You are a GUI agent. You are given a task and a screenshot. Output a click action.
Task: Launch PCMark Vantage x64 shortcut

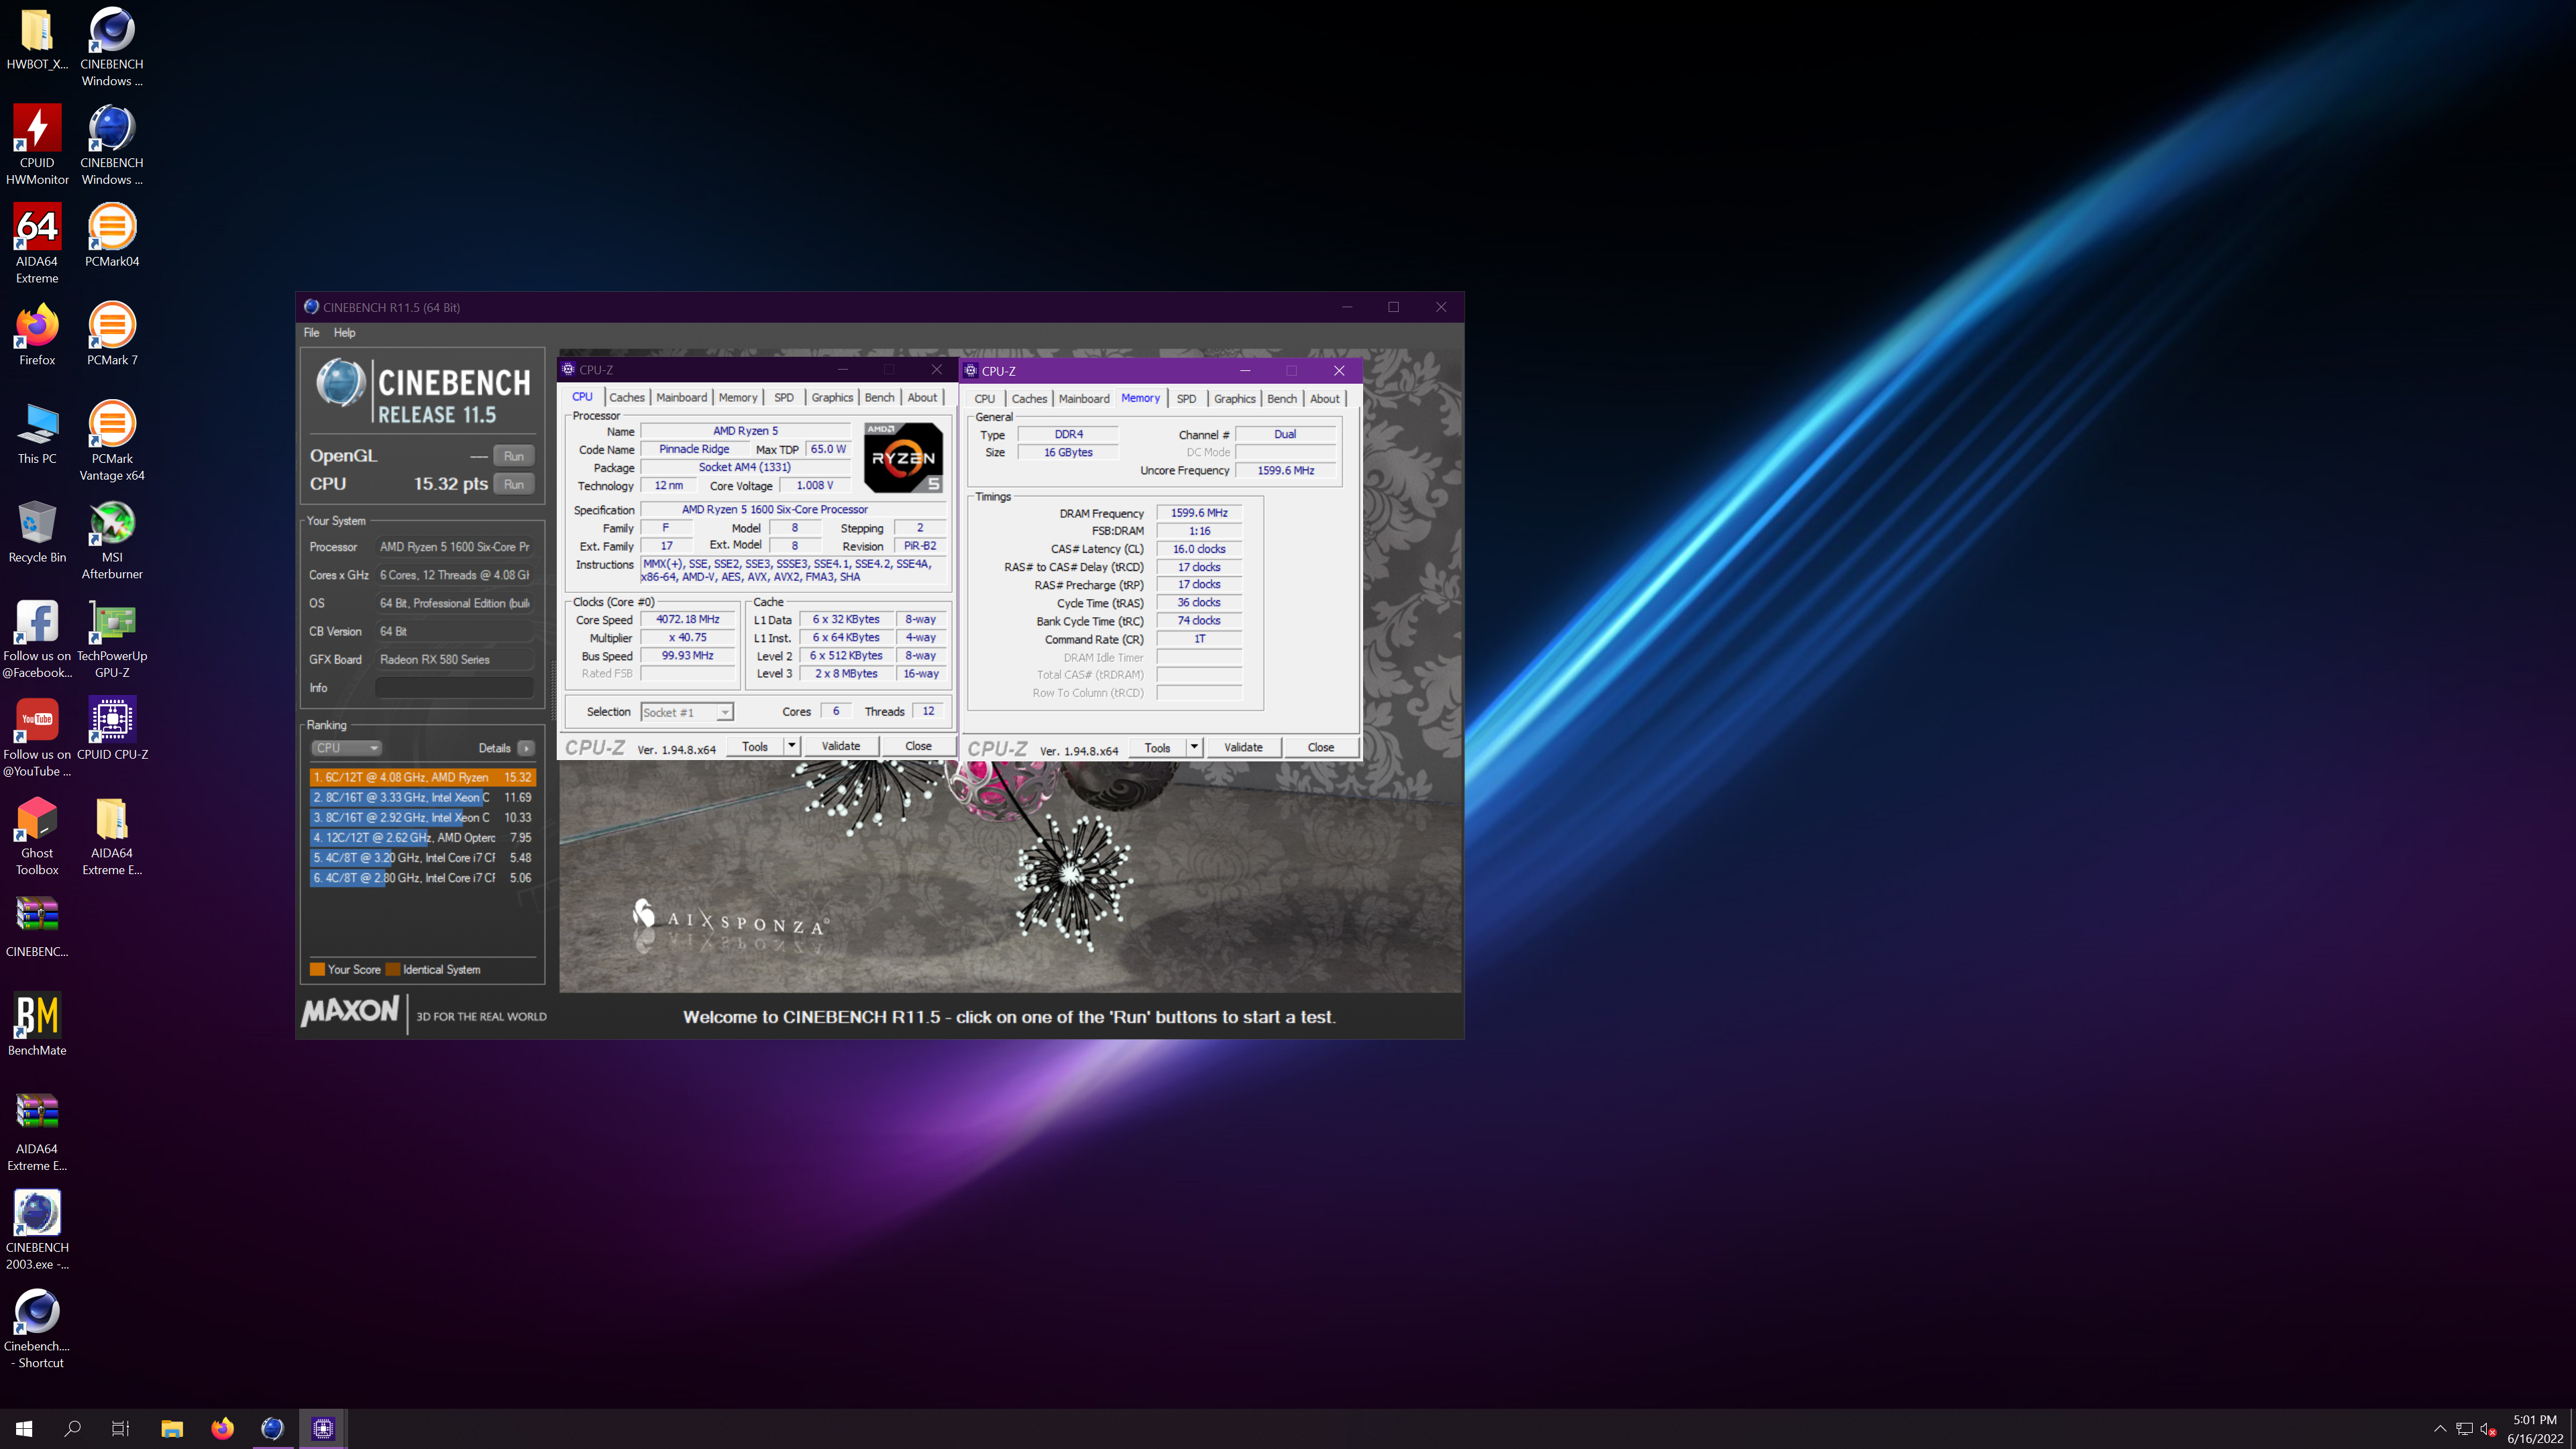click(x=112, y=441)
